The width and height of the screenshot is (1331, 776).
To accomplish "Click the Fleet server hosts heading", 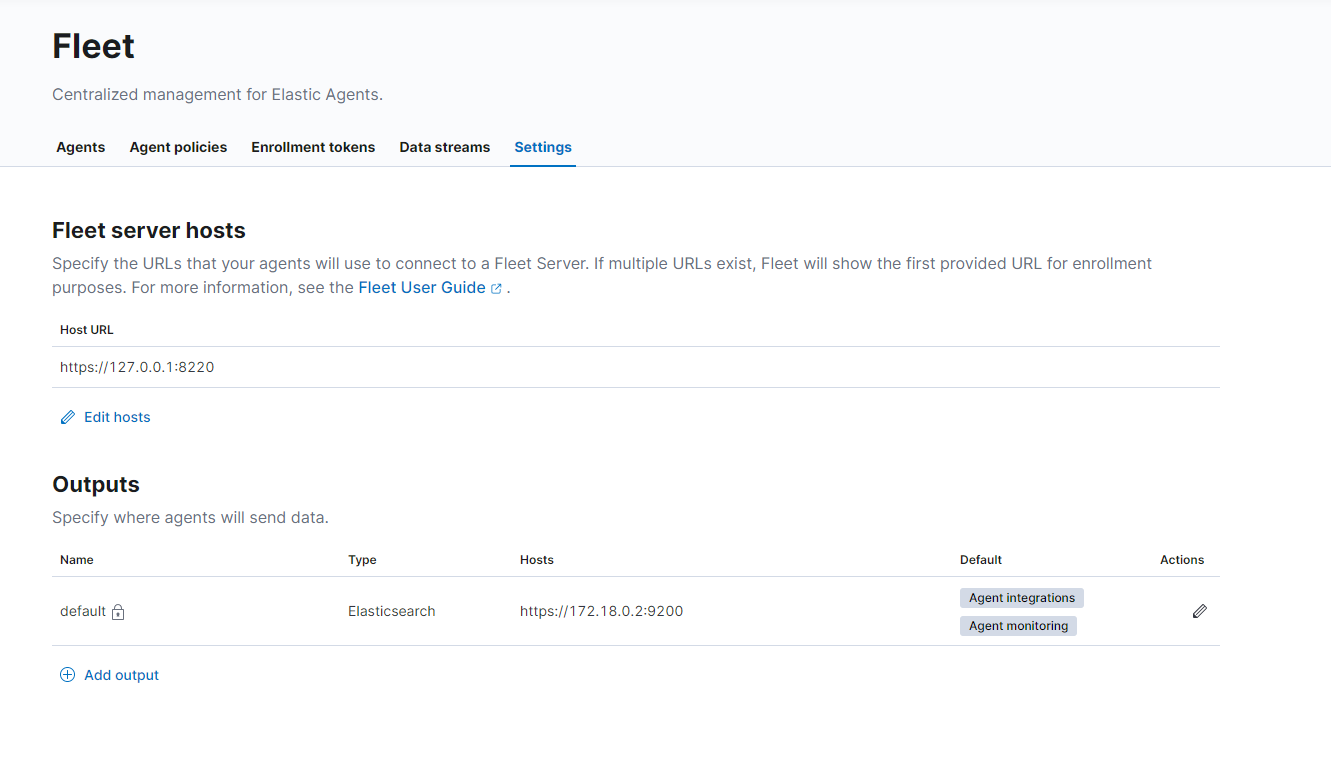I will click(x=149, y=230).
